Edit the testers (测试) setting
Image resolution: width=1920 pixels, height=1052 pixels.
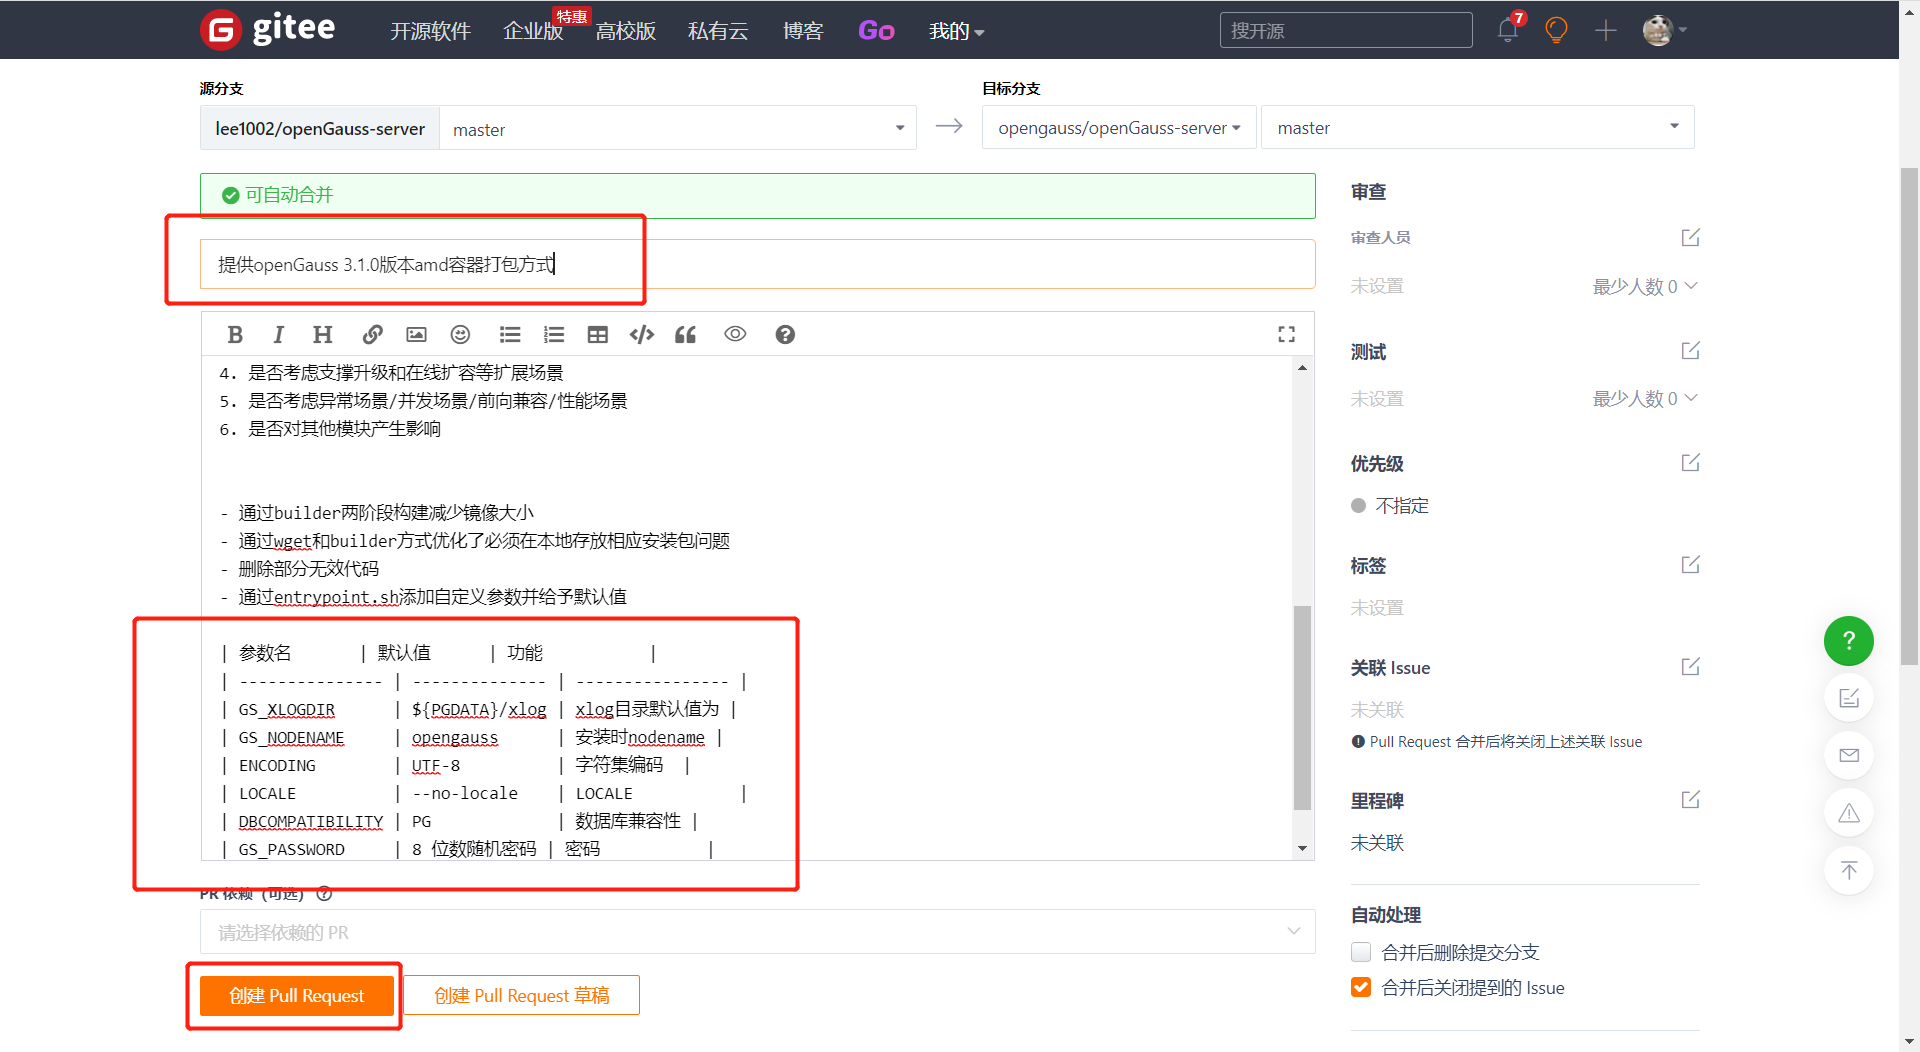[x=1690, y=351]
